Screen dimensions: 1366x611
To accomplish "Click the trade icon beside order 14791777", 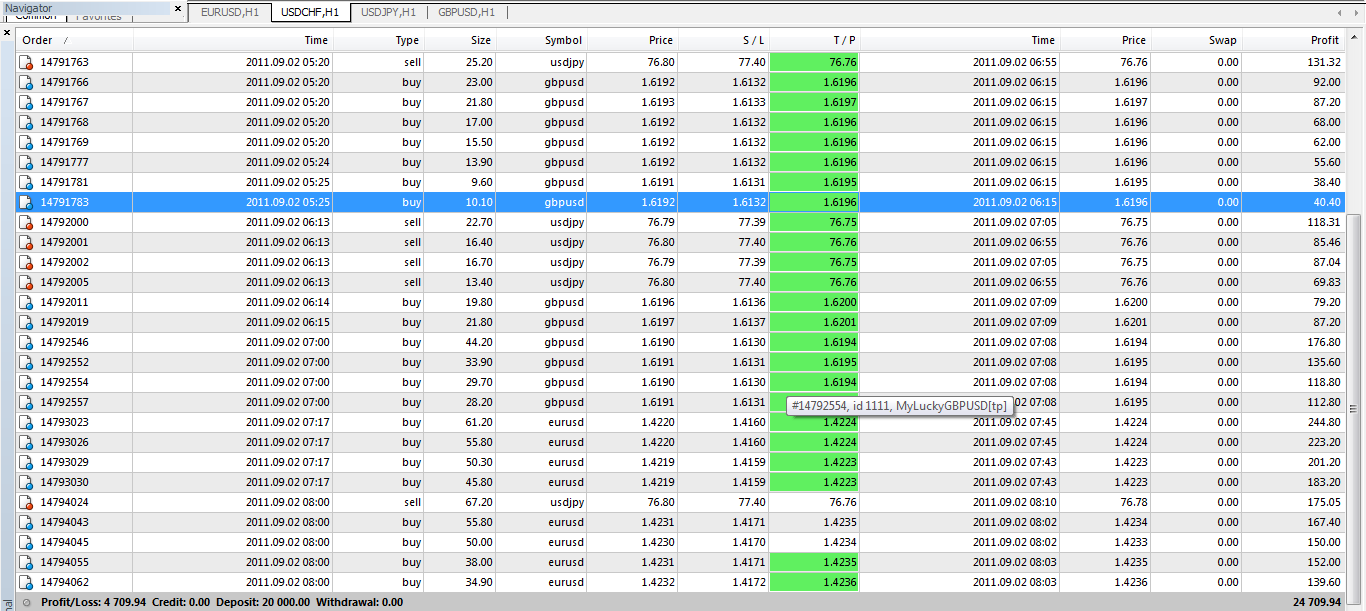I will click(x=27, y=162).
